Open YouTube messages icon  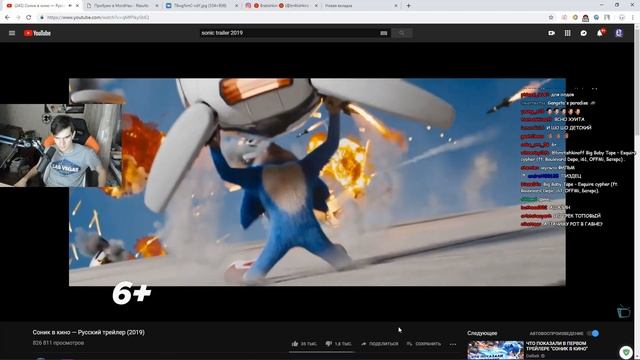coord(584,33)
